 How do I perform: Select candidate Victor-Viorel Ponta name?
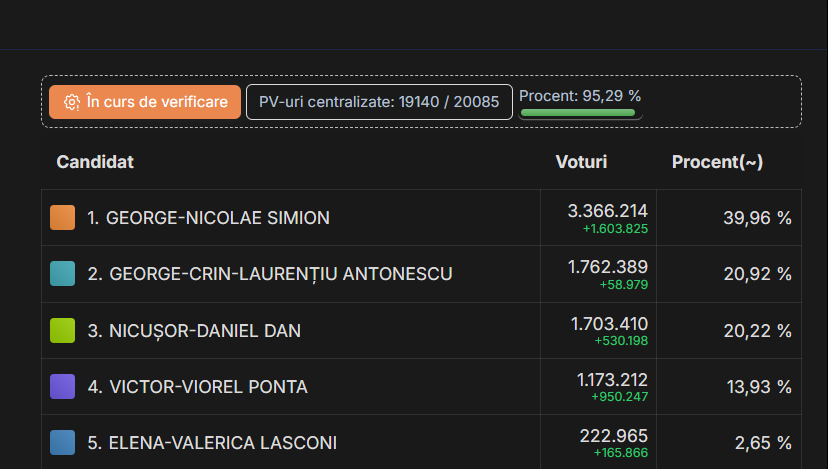[x=197, y=387]
